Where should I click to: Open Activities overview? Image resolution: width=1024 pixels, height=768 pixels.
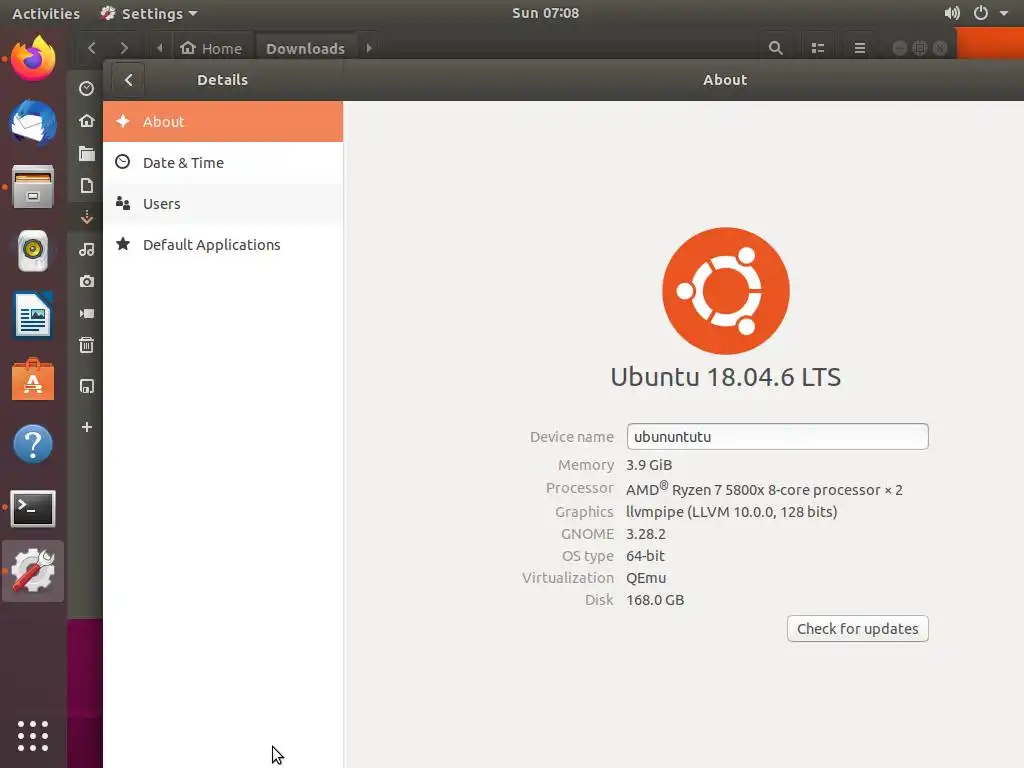point(46,13)
